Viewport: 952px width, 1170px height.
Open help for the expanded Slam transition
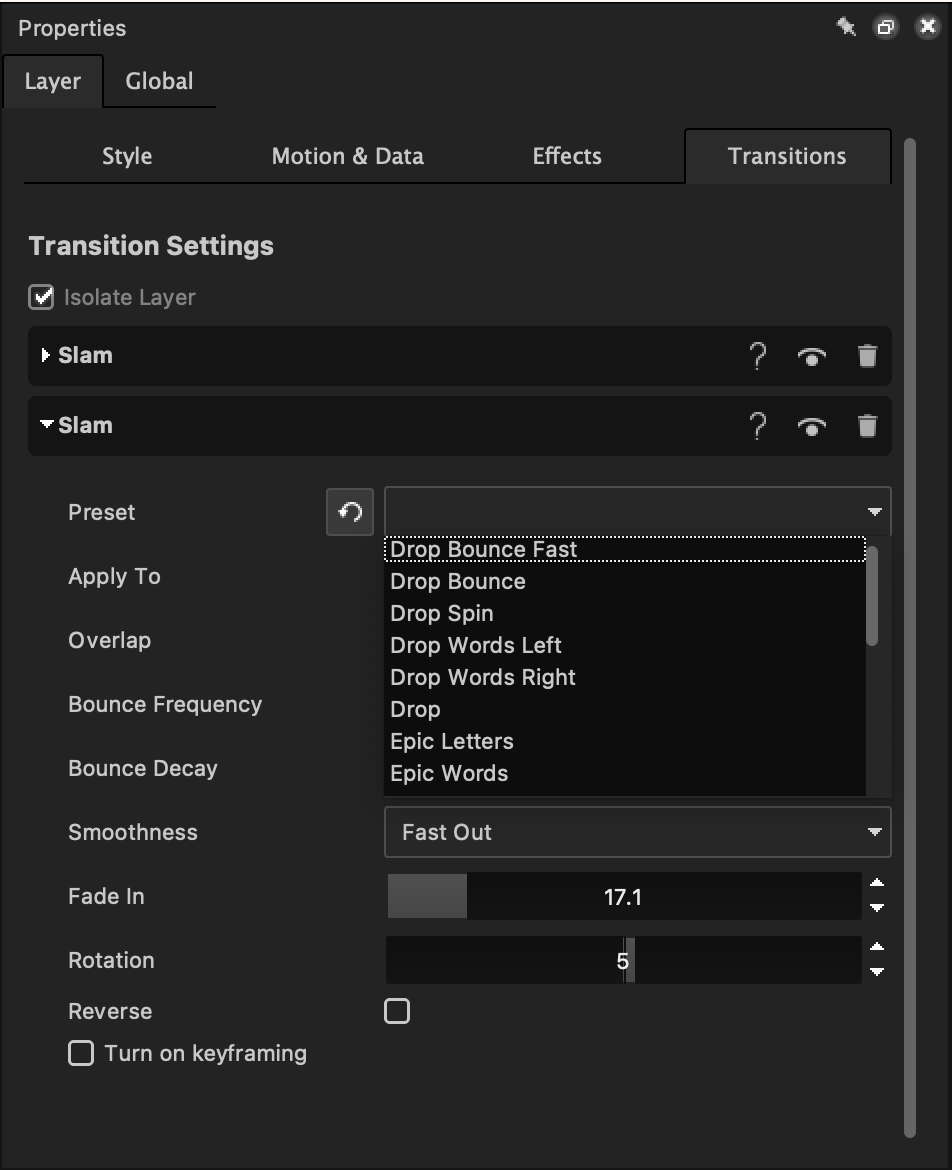(x=757, y=426)
